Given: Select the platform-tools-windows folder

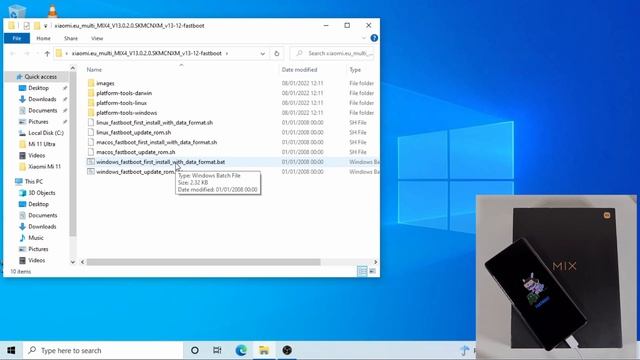Looking at the screenshot, I should tap(126, 113).
